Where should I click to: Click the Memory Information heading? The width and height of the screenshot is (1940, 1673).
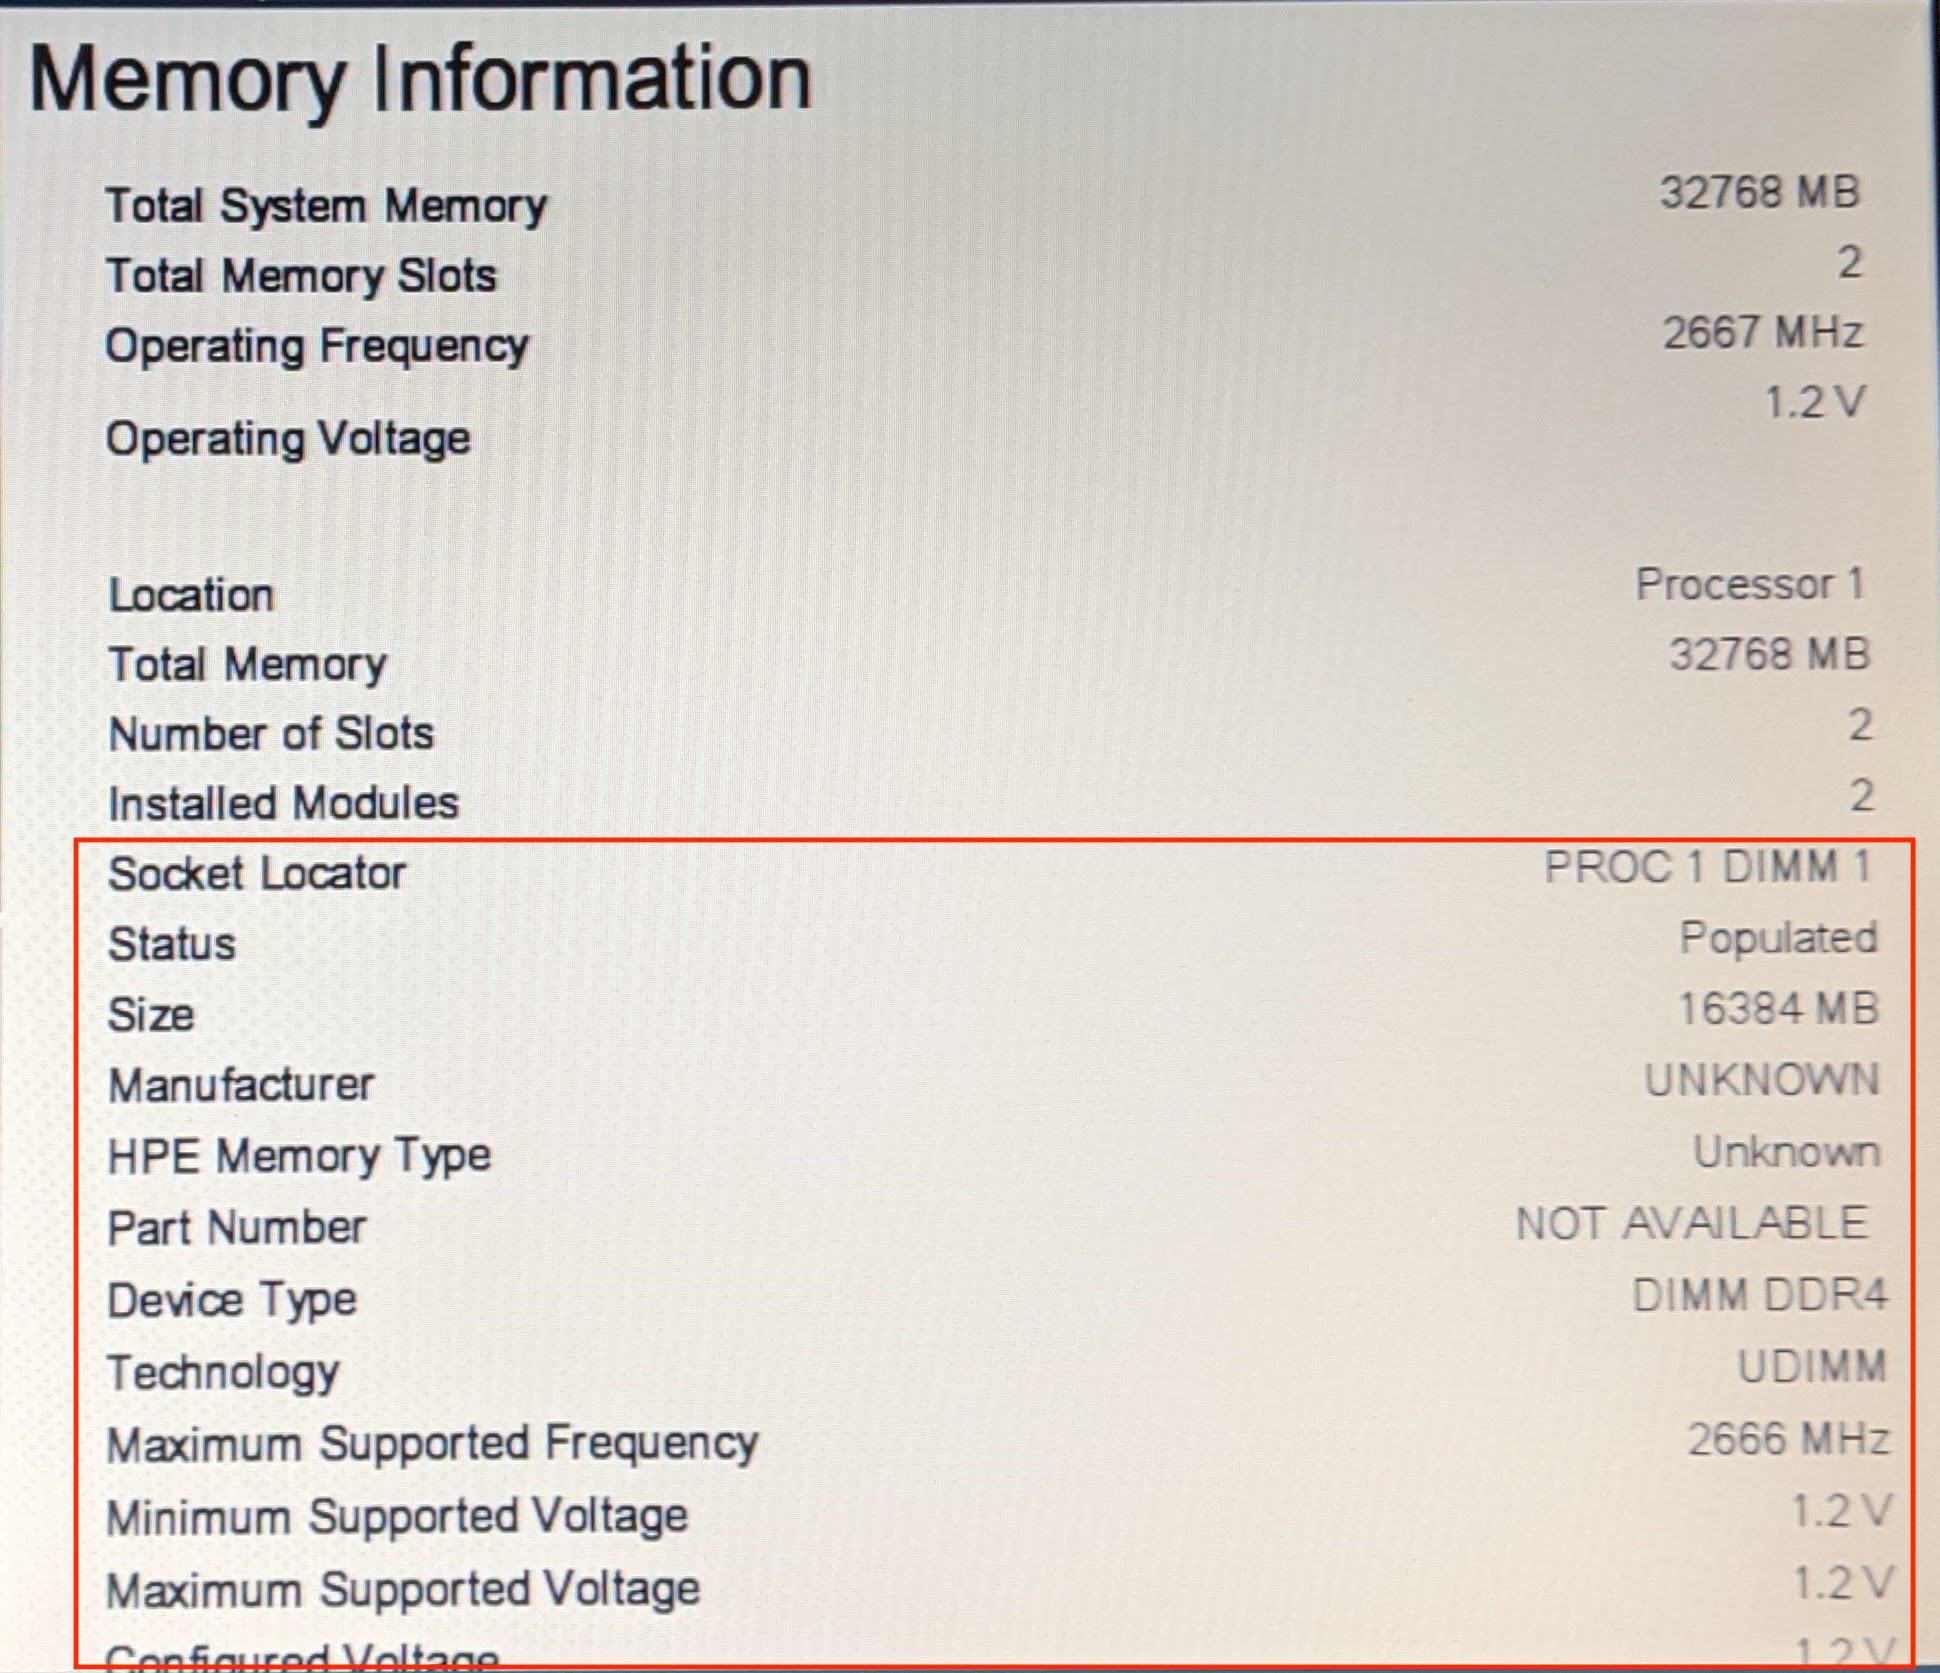pos(420,80)
